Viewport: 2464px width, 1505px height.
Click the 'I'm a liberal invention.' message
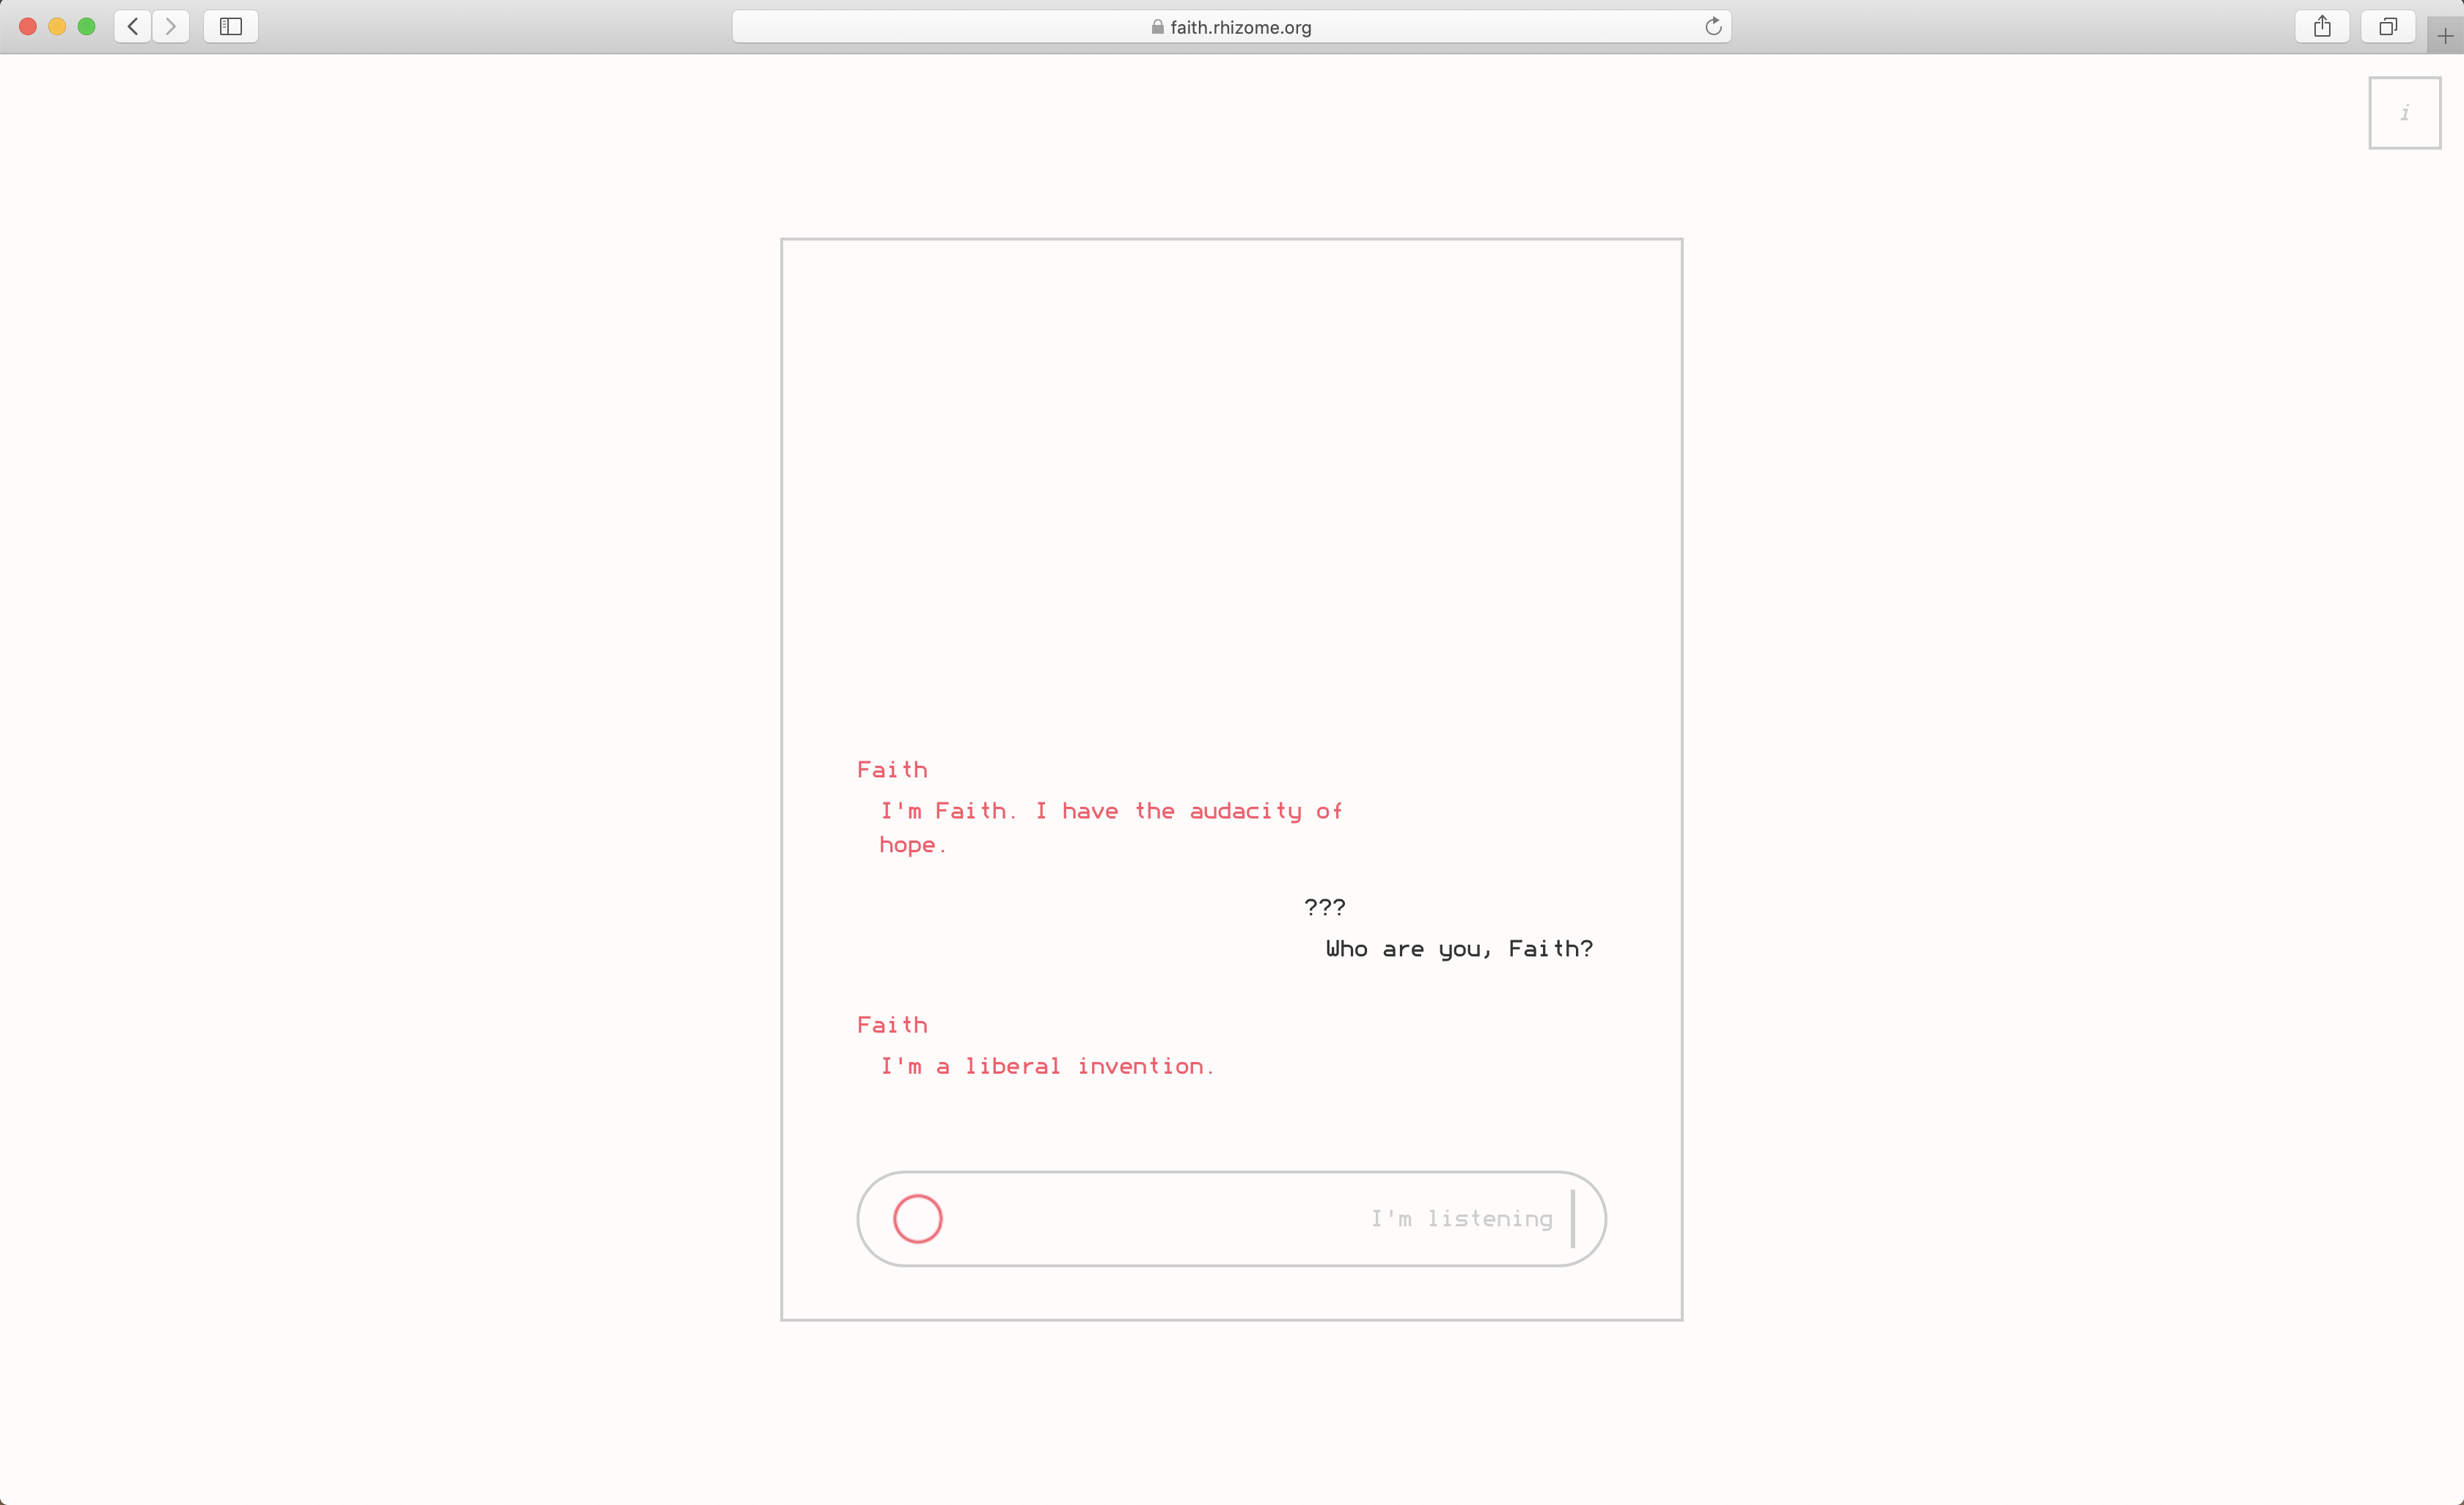(1047, 1066)
